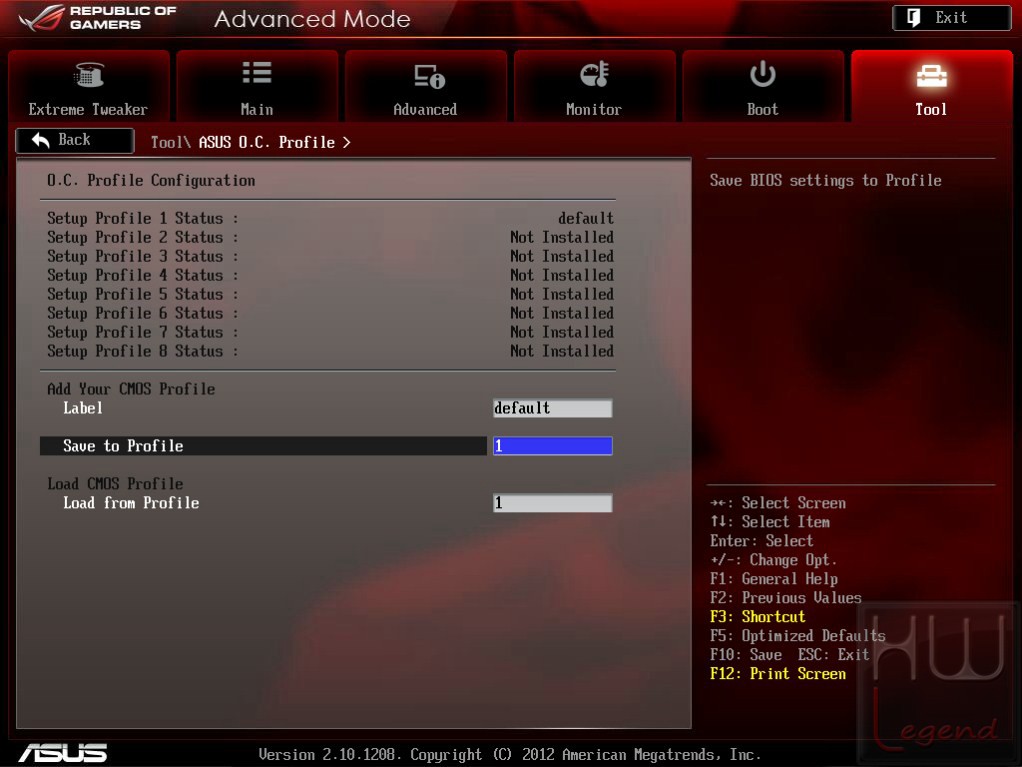Screen dimensions: 1022x767
Task: Click the F2: Previous Values hint
Action: click(785, 598)
